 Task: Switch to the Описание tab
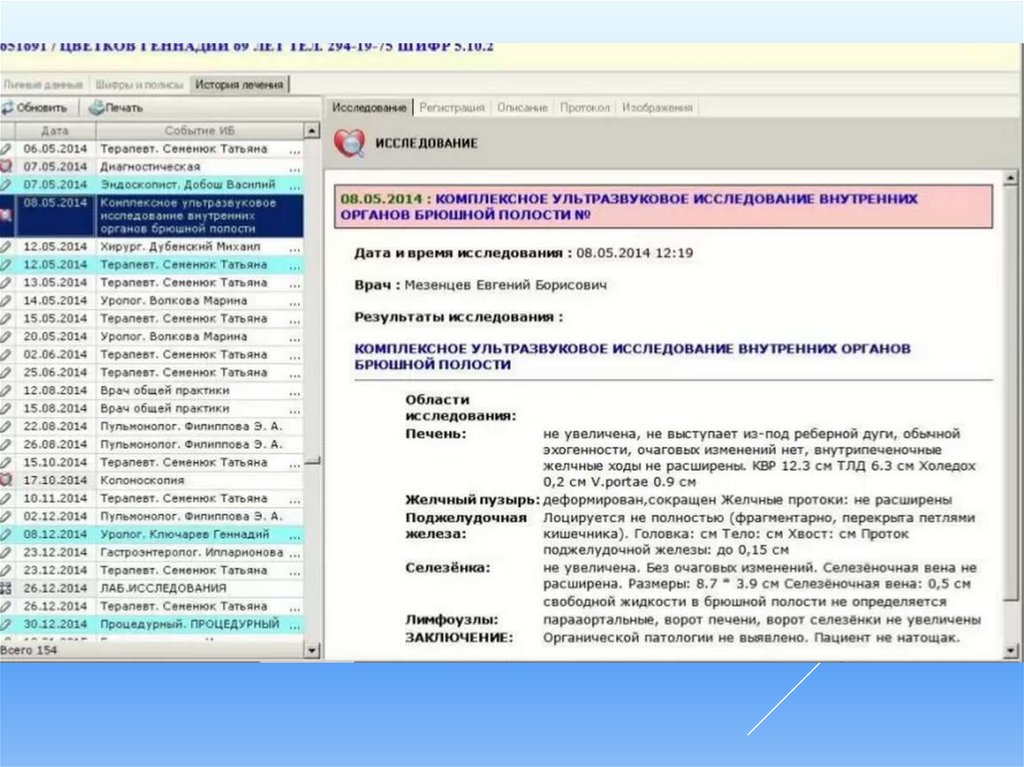point(522,107)
